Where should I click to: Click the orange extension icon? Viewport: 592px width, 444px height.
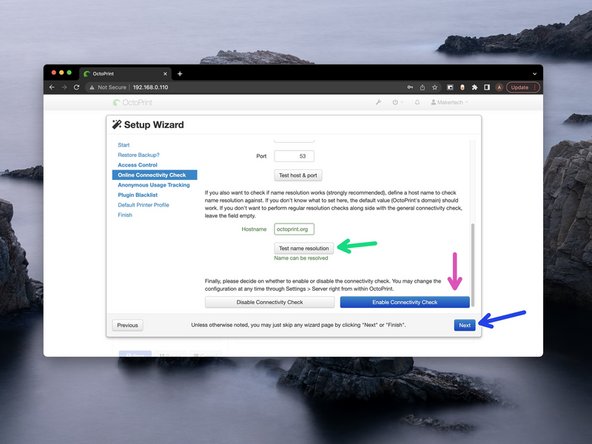(x=462, y=87)
